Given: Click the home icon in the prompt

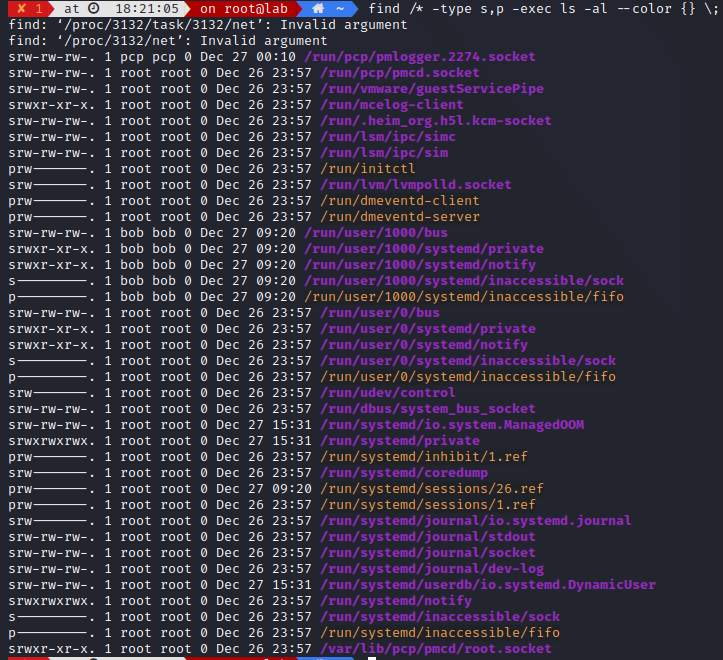Looking at the screenshot, I should [x=318, y=8].
